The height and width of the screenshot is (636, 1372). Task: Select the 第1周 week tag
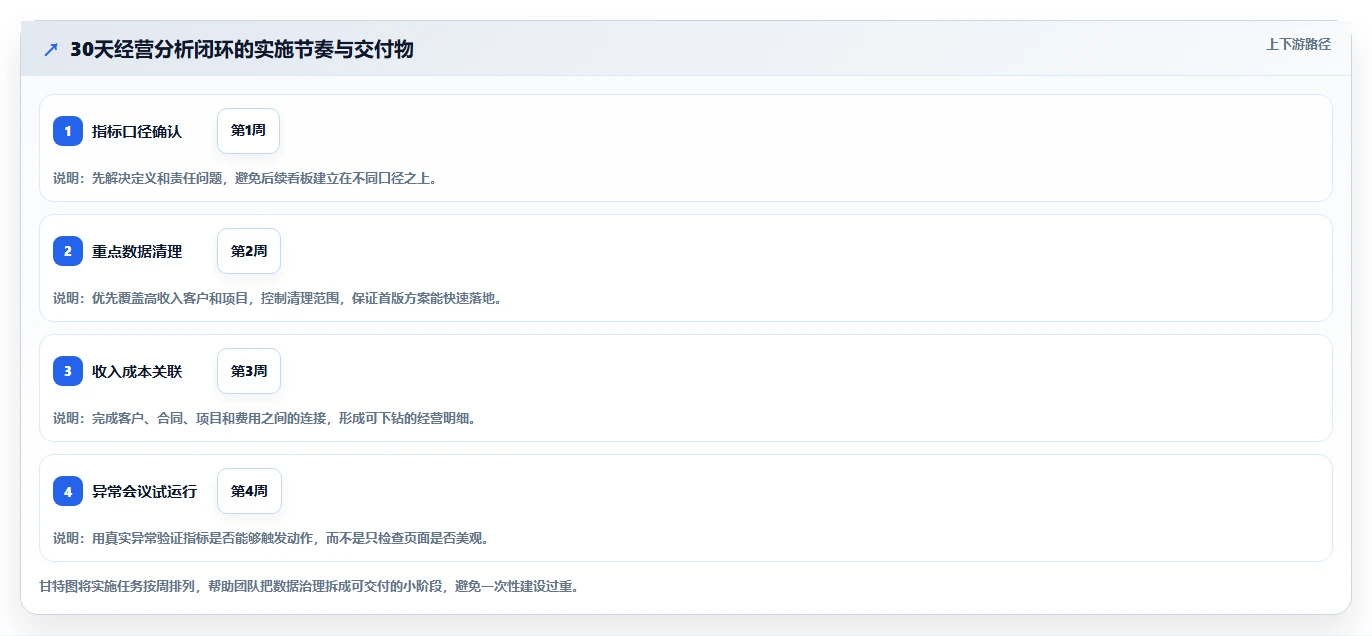(x=248, y=131)
